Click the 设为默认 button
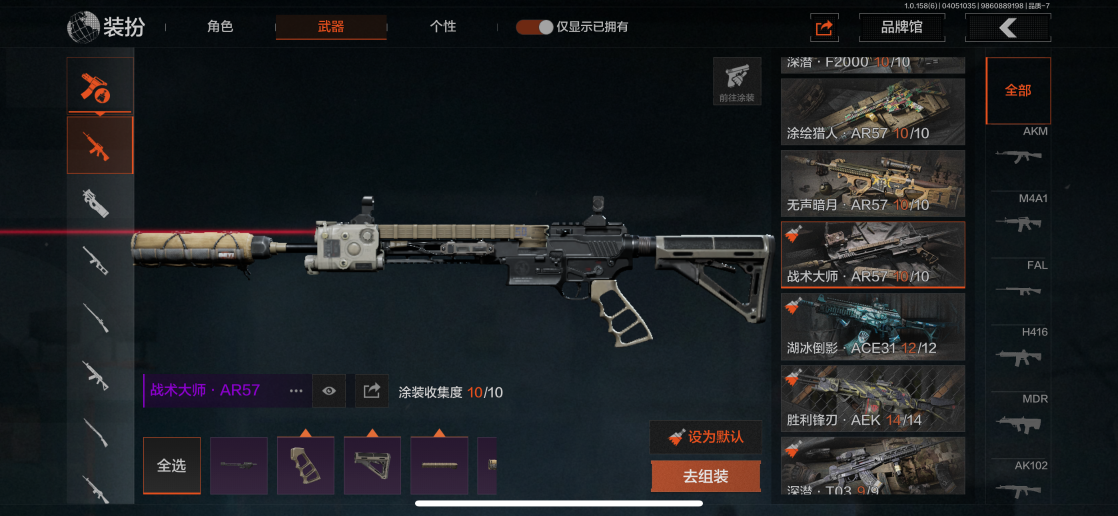1118x516 pixels. pos(705,437)
